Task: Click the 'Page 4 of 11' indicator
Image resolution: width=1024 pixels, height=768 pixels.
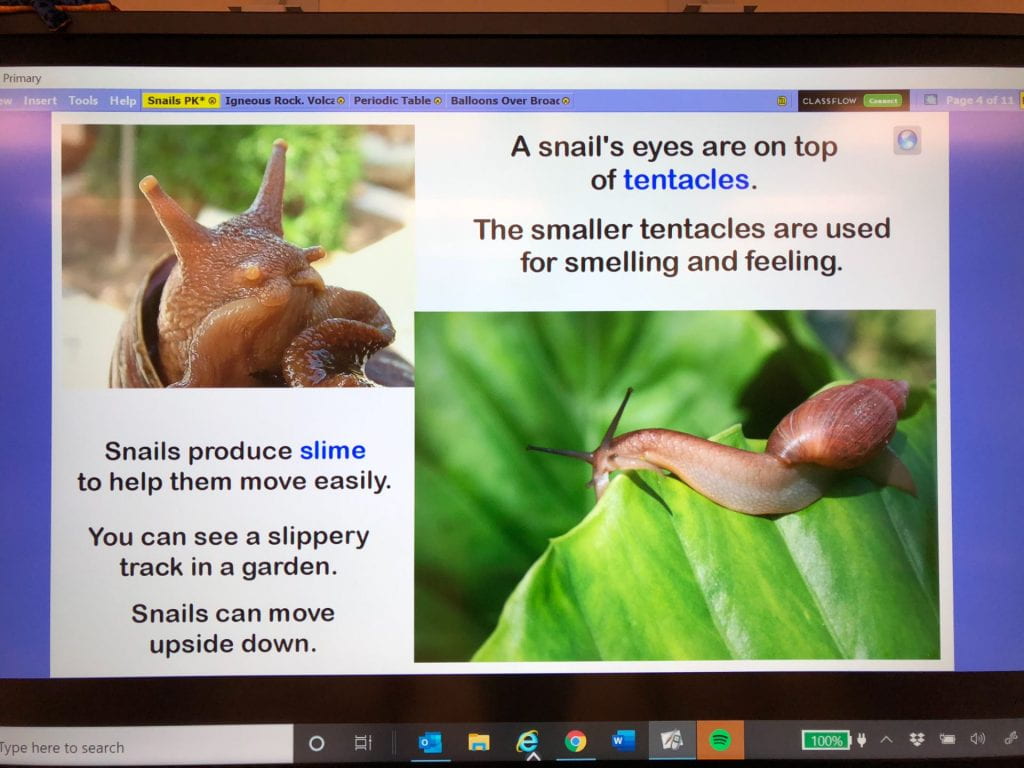Action: coord(979,100)
